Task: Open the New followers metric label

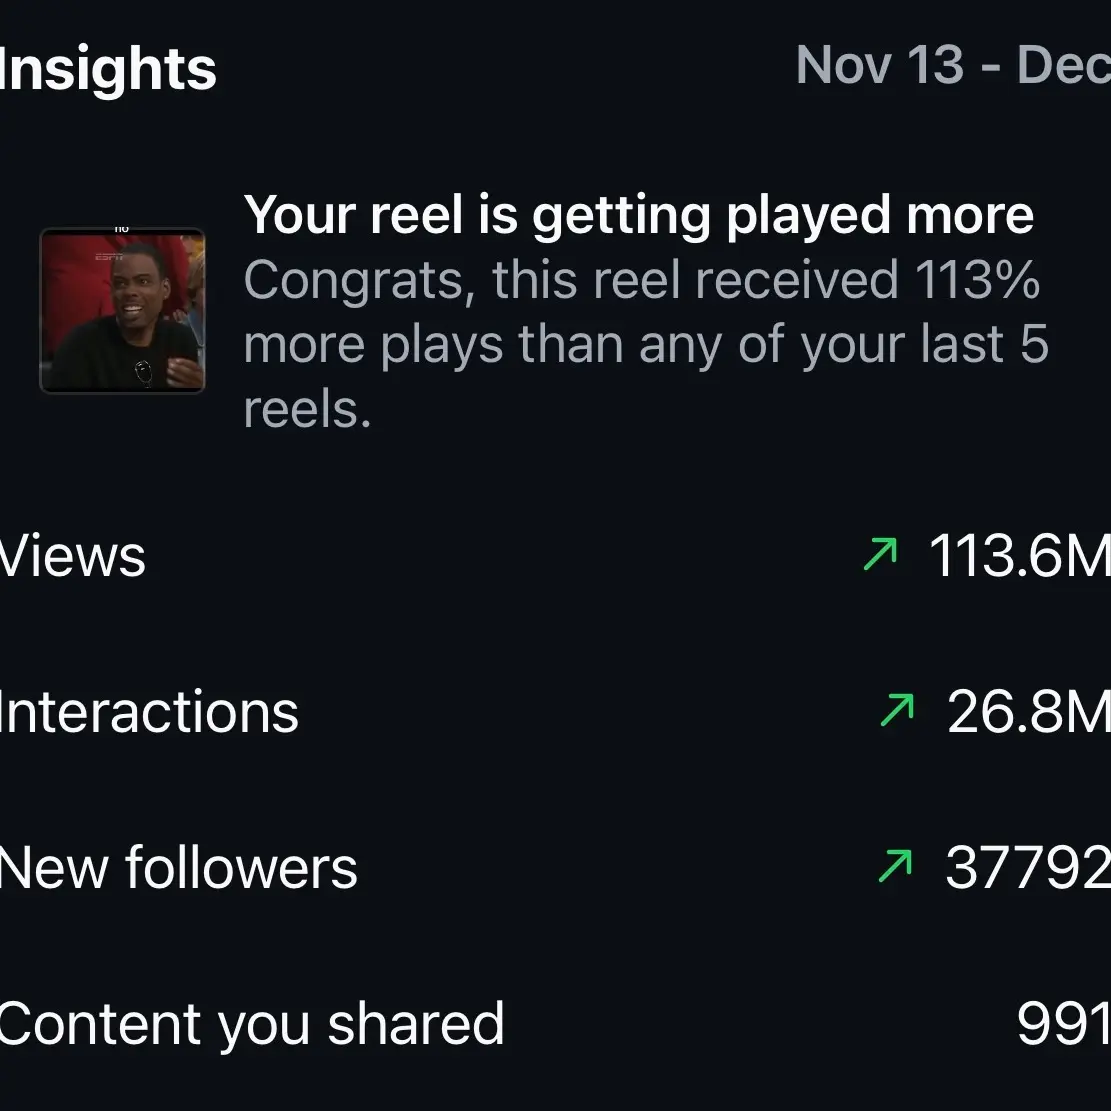Action: pos(178,868)
